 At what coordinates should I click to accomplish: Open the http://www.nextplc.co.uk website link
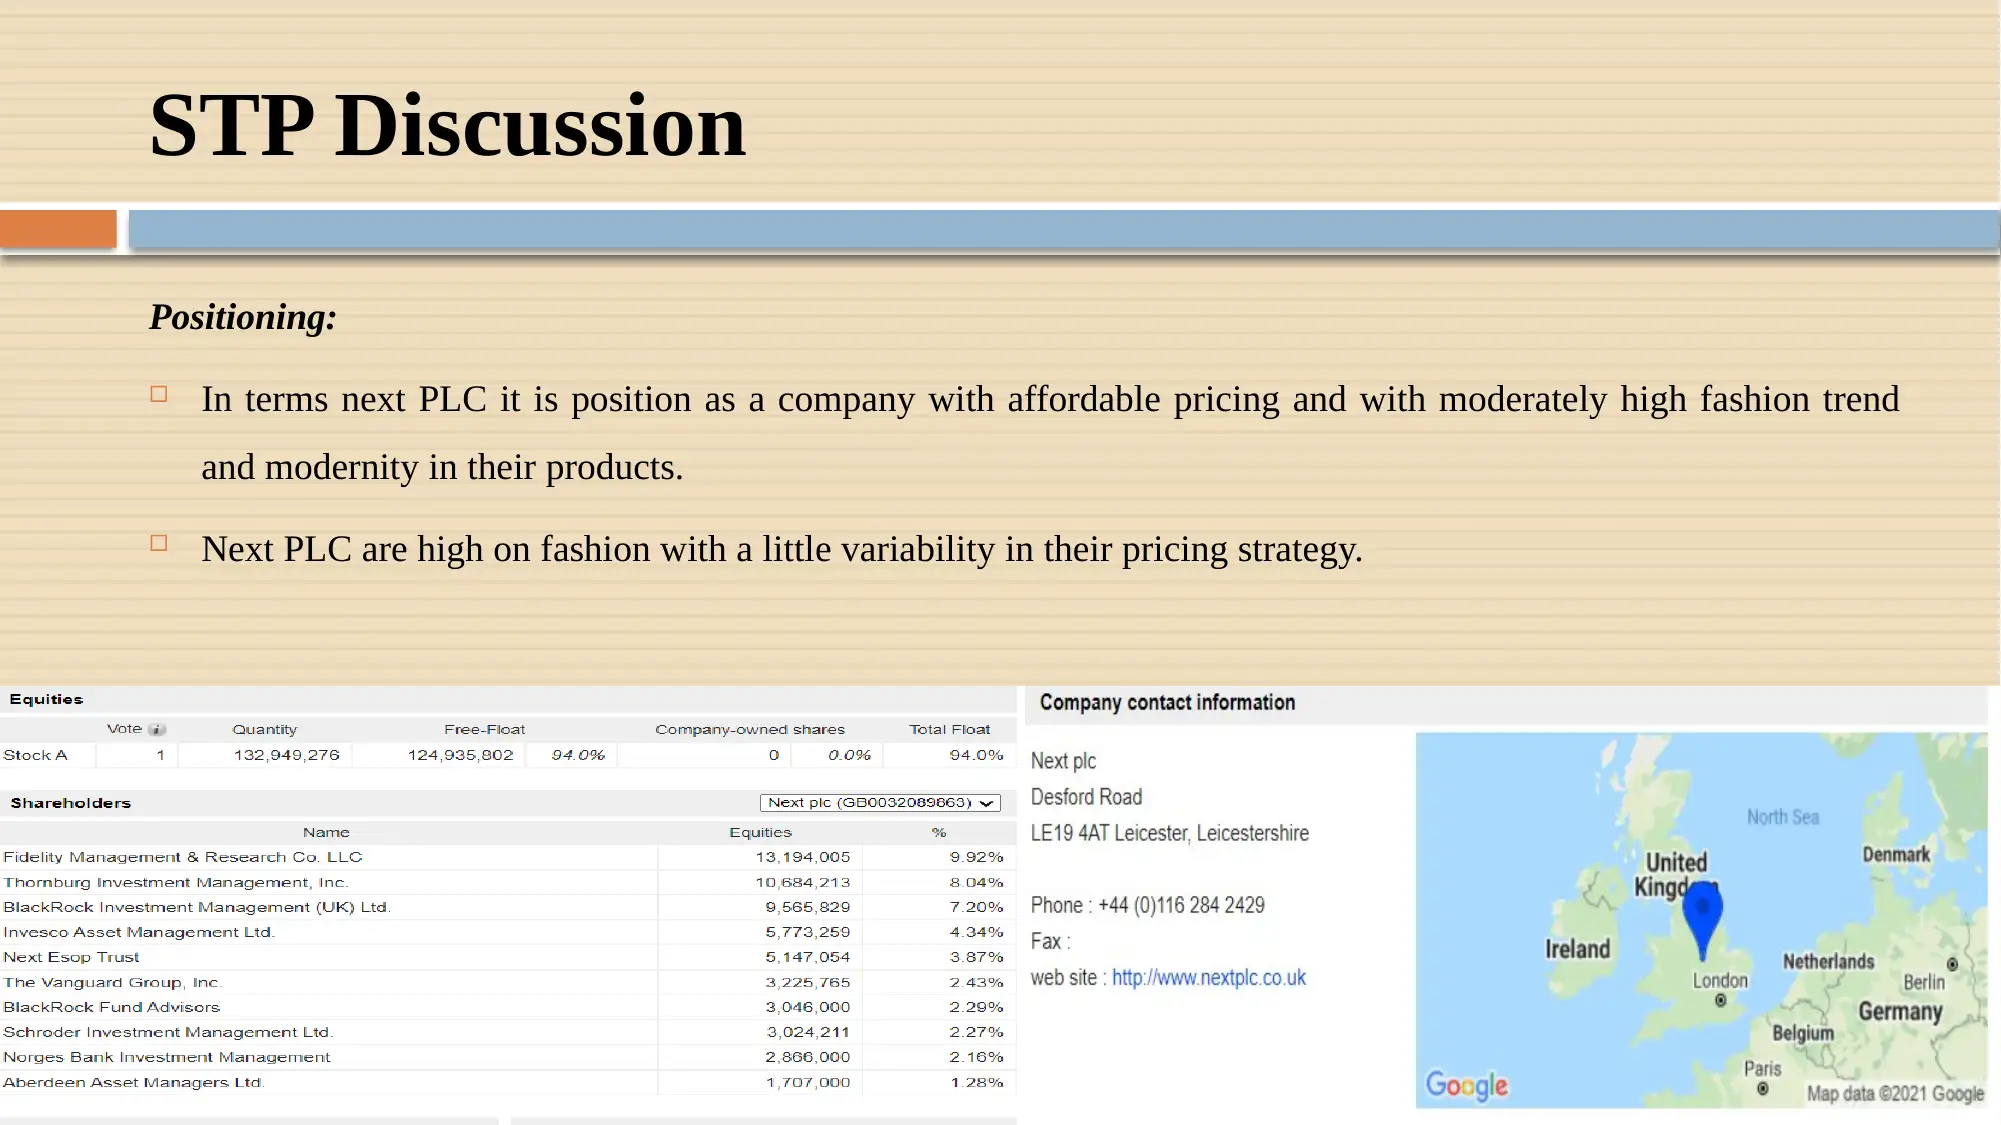[1208, 978]
